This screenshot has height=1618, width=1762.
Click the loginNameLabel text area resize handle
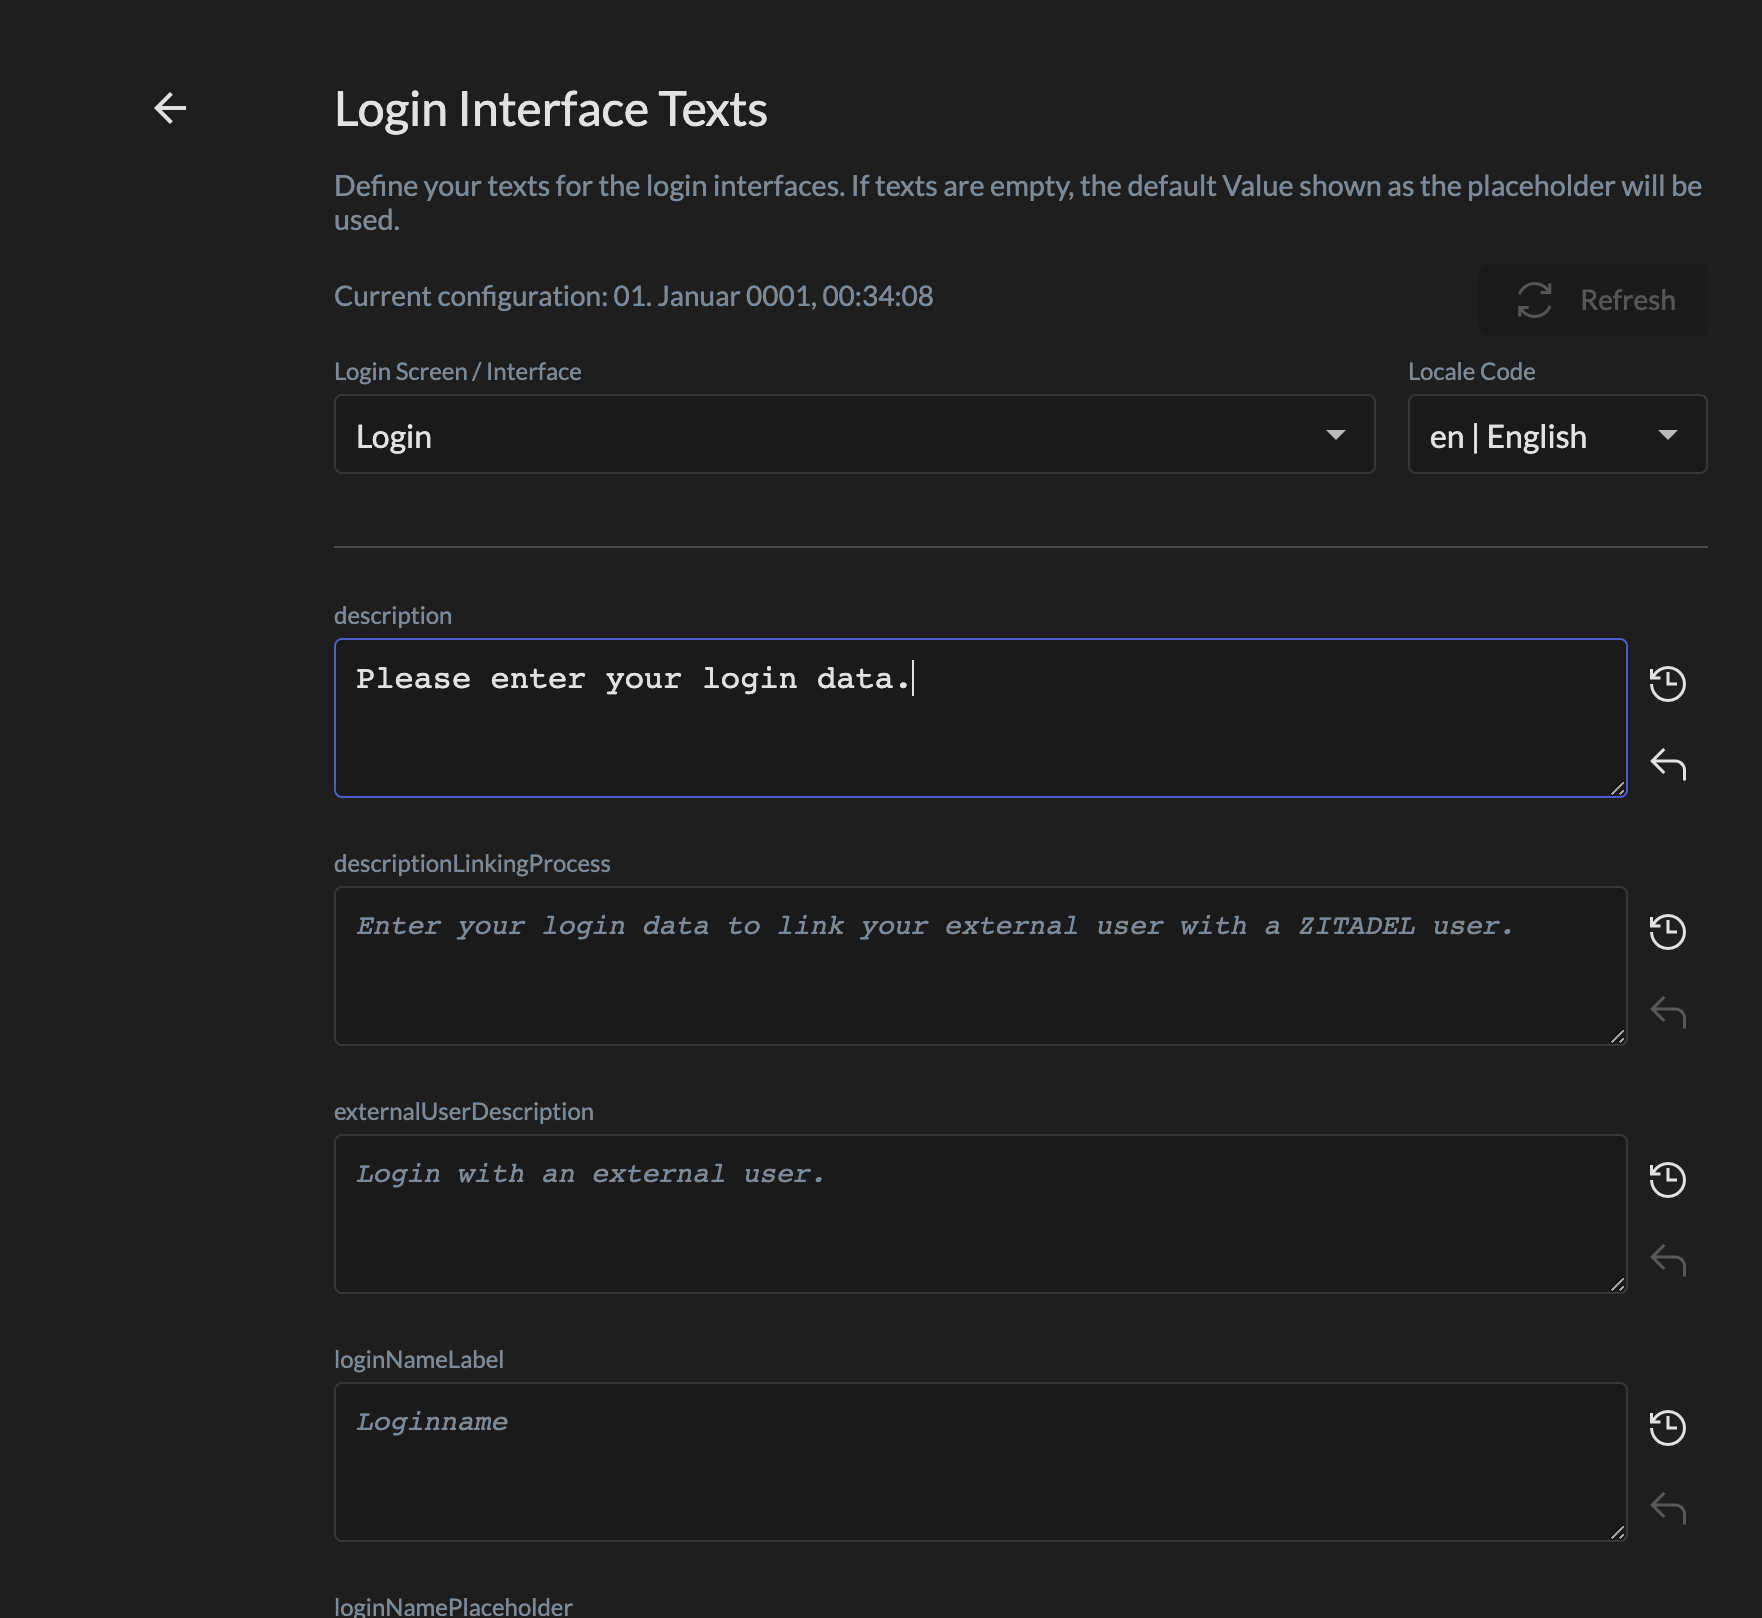[x=1617, y=1532]
